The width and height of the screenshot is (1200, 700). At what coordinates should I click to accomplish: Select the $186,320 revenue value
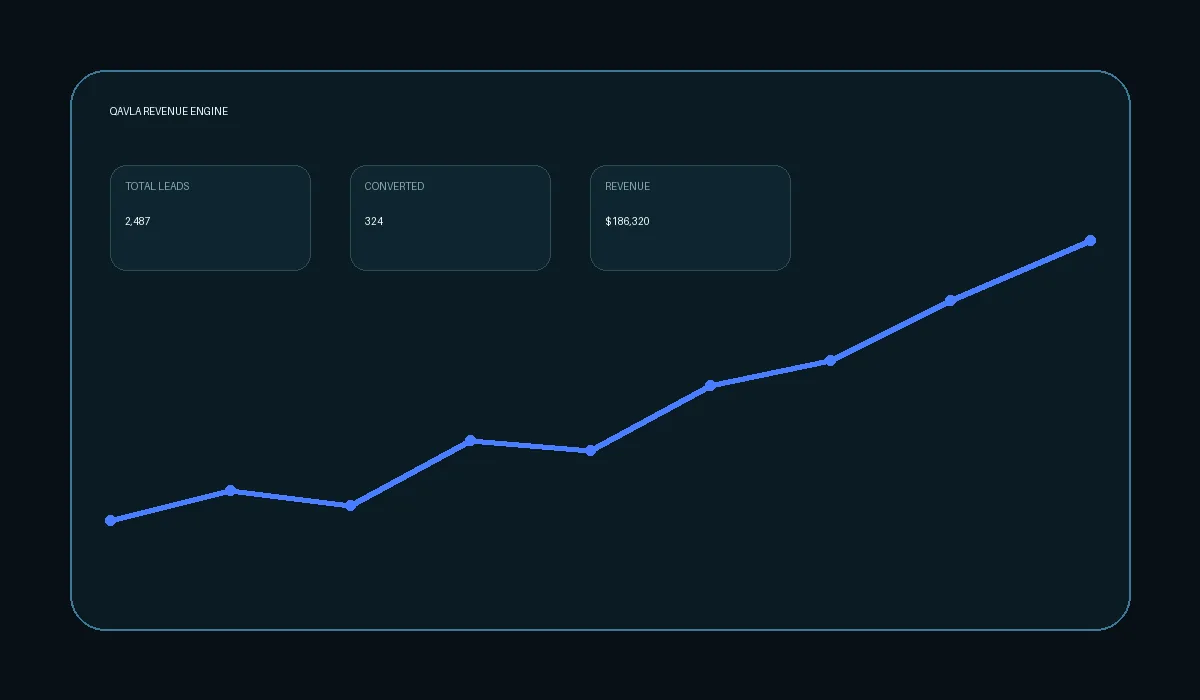627,221
